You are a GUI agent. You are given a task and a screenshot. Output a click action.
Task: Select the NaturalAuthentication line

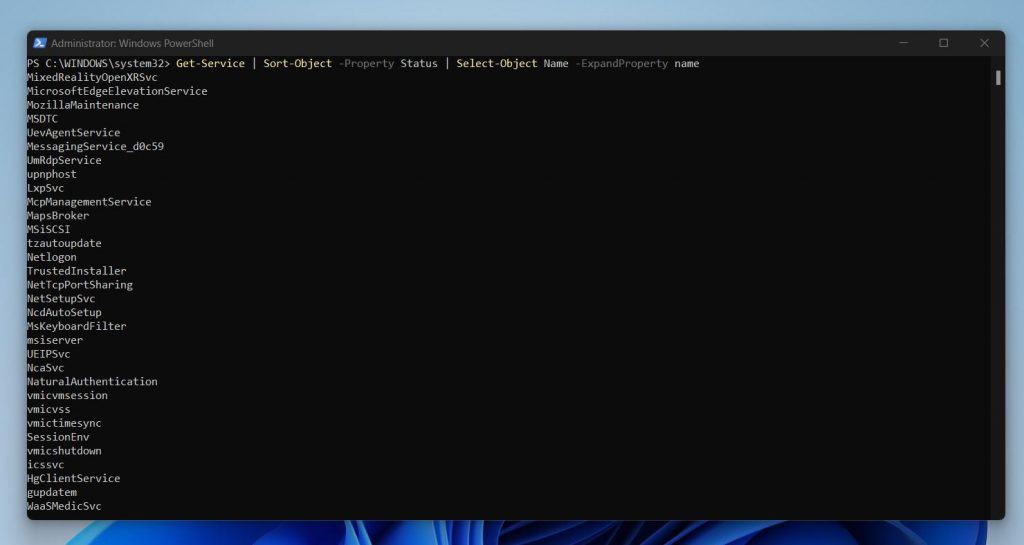(x=92, y=381)
